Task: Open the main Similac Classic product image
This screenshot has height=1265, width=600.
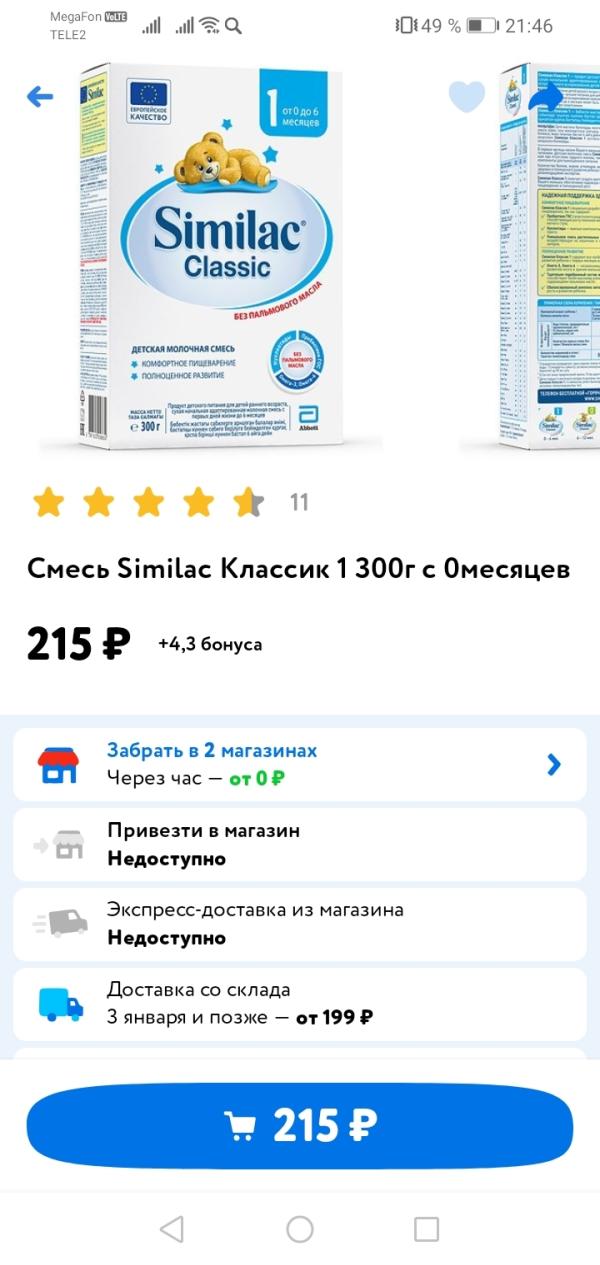Action: tap(213, 256)
